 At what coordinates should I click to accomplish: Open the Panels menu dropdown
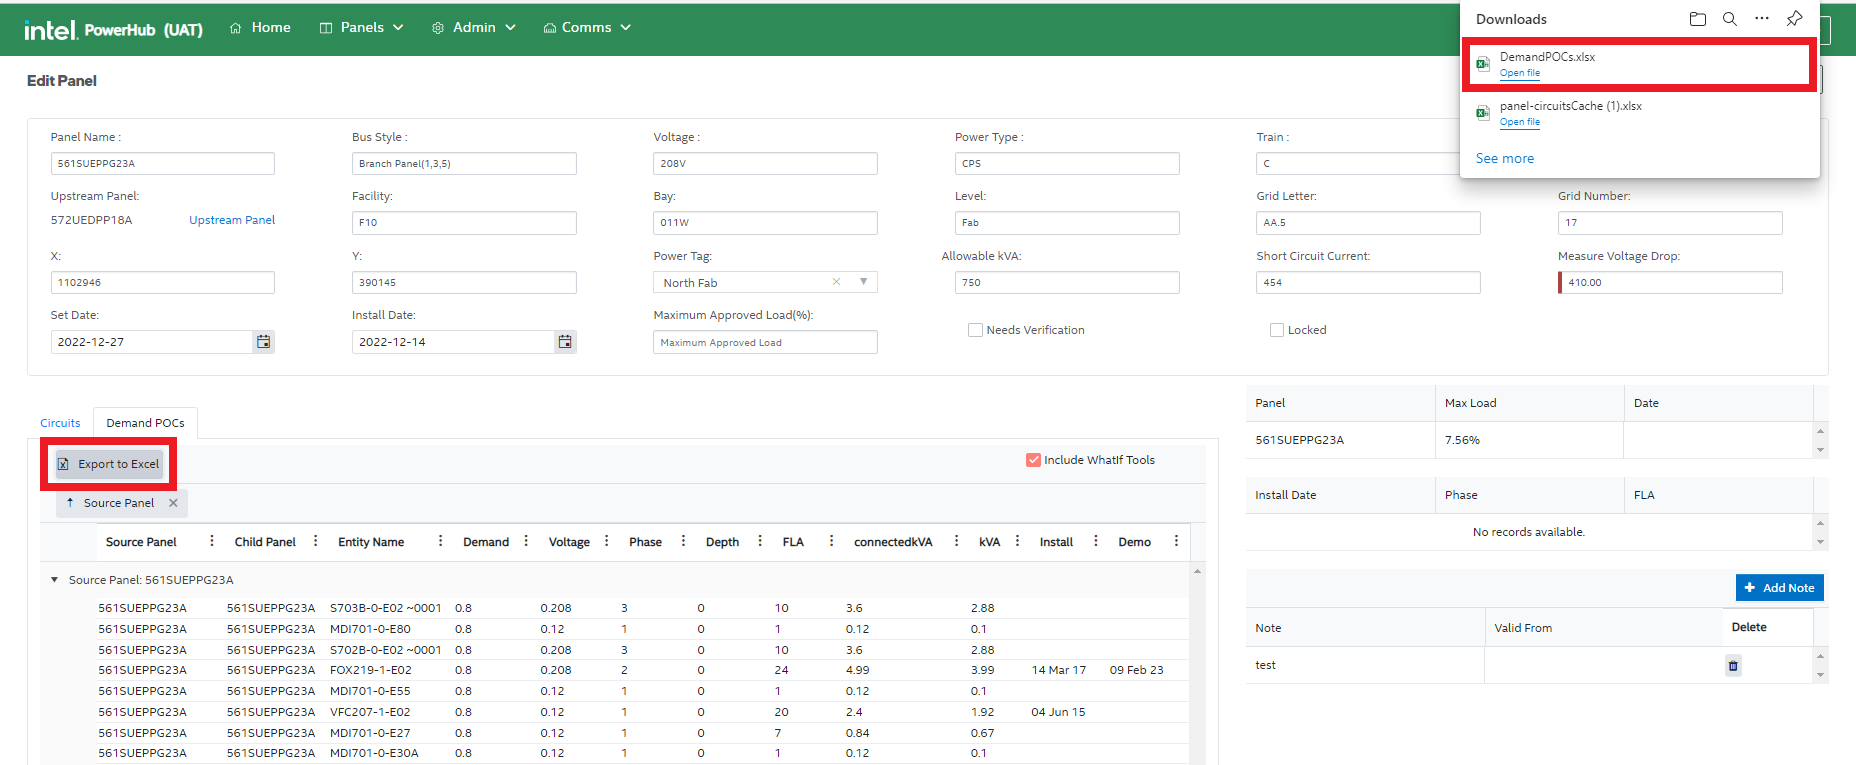[x=362, y=28]
